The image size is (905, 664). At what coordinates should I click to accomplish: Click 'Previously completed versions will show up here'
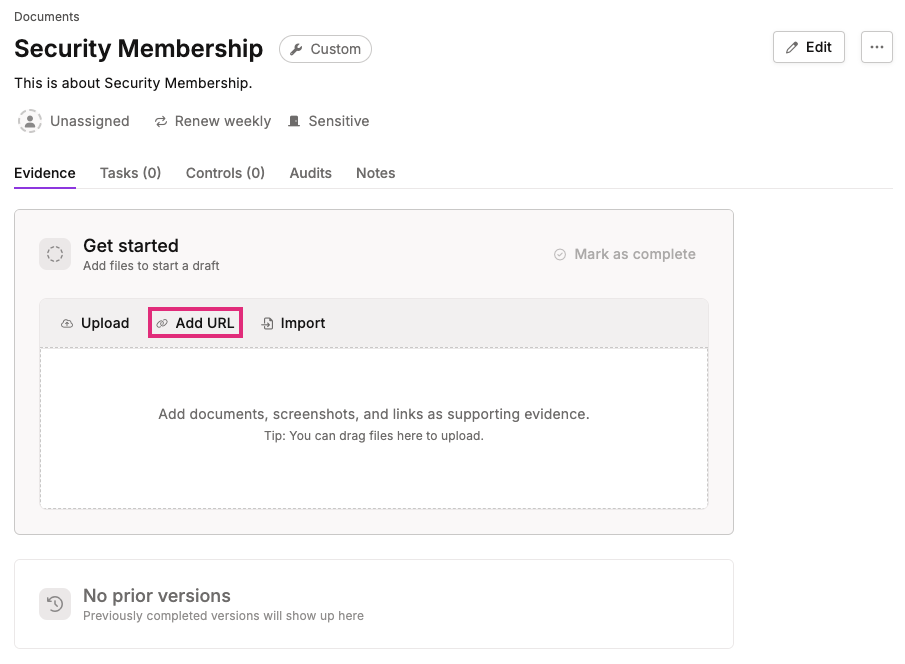223,616
